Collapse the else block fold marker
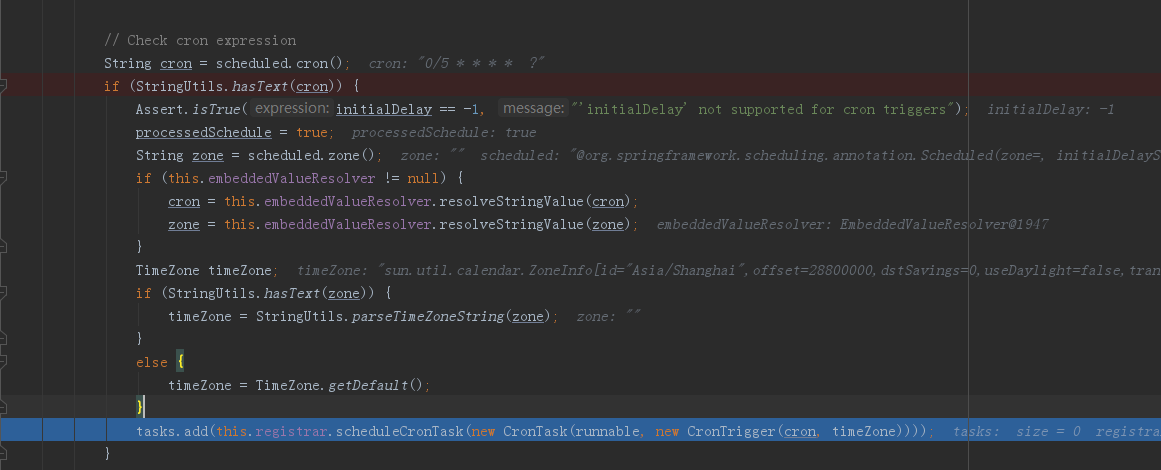This screenshot has height=470, width=1161. [2, 361]
